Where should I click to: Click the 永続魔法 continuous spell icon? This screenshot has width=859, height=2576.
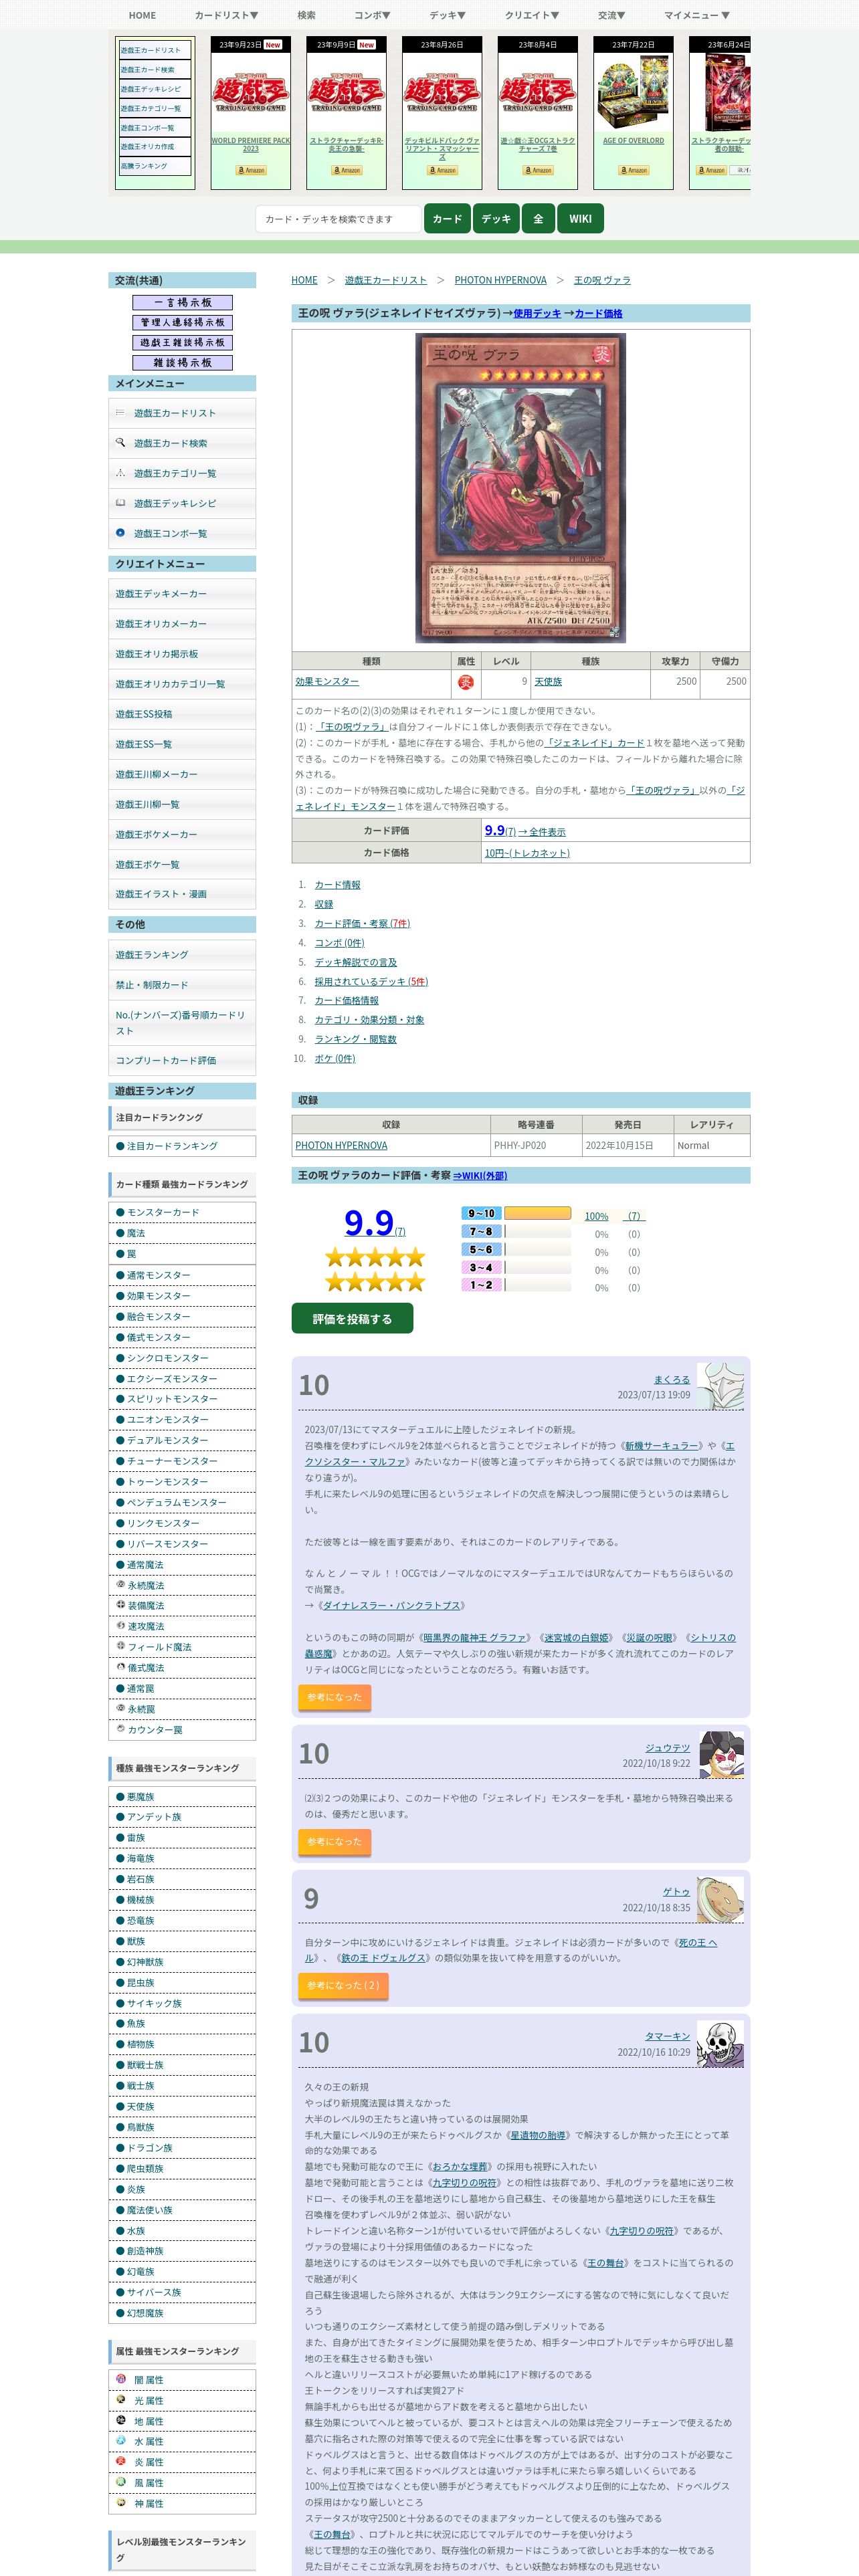[121, 1584]
